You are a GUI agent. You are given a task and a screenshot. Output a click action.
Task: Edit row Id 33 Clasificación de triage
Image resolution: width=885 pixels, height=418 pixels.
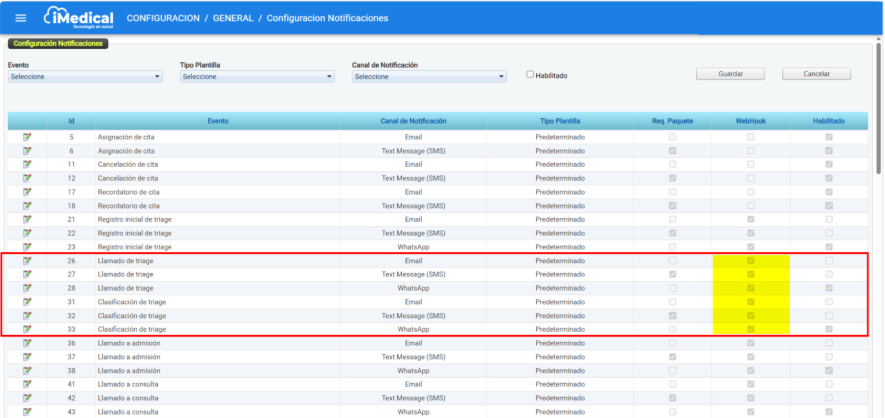(27, 329)
